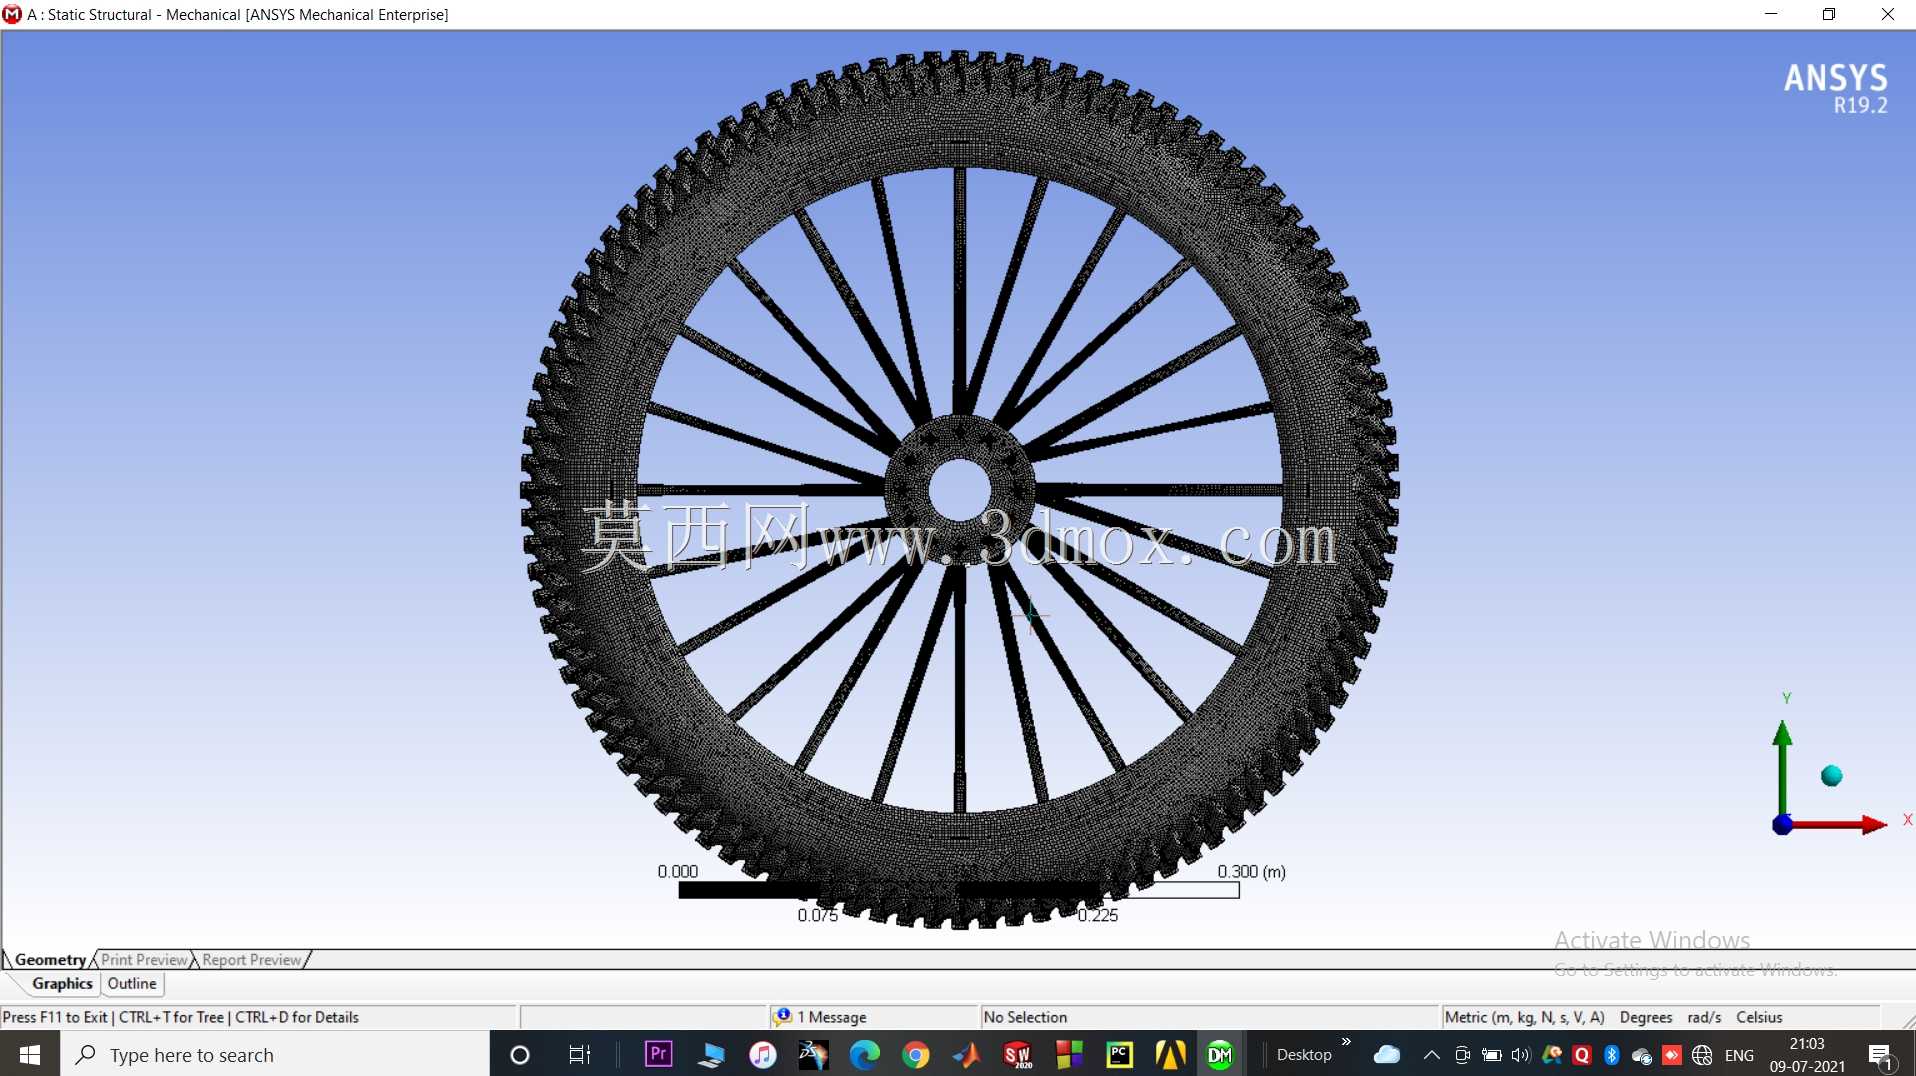Click the scale ruler bar
1916x1076 pixels.
click(958, 890)
